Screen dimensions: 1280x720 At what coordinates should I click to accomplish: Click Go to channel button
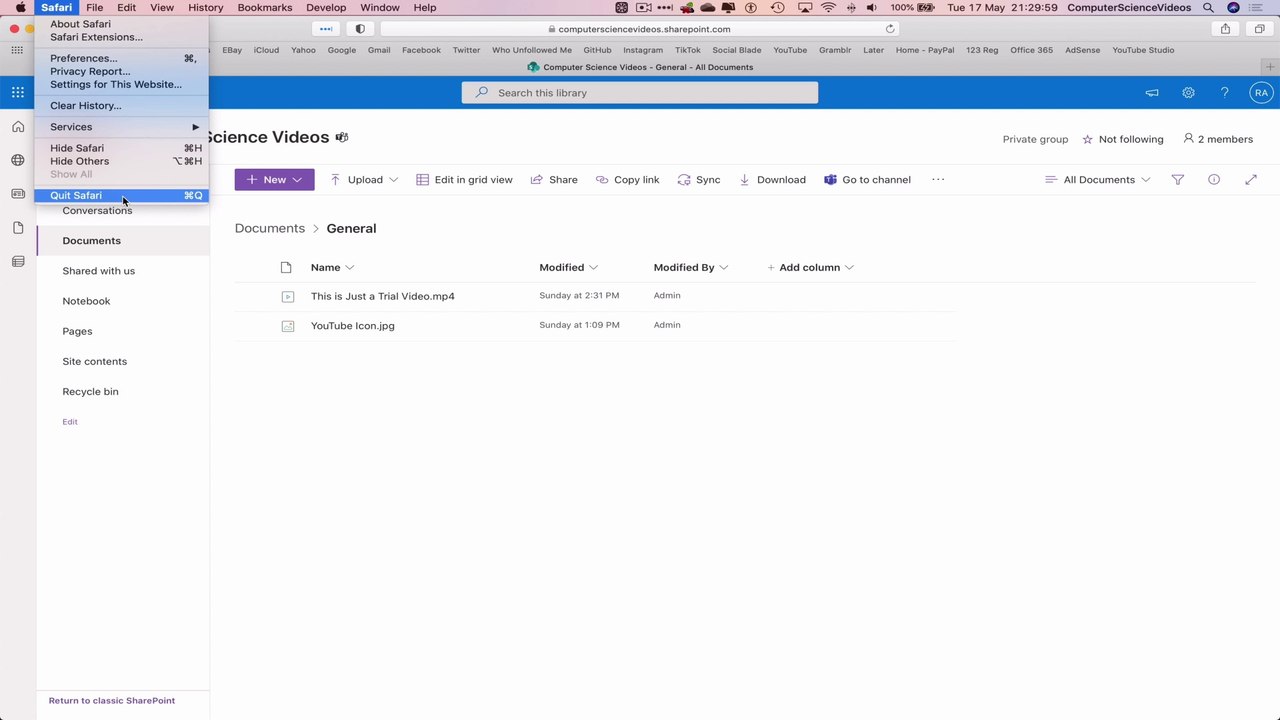[867, 180]
